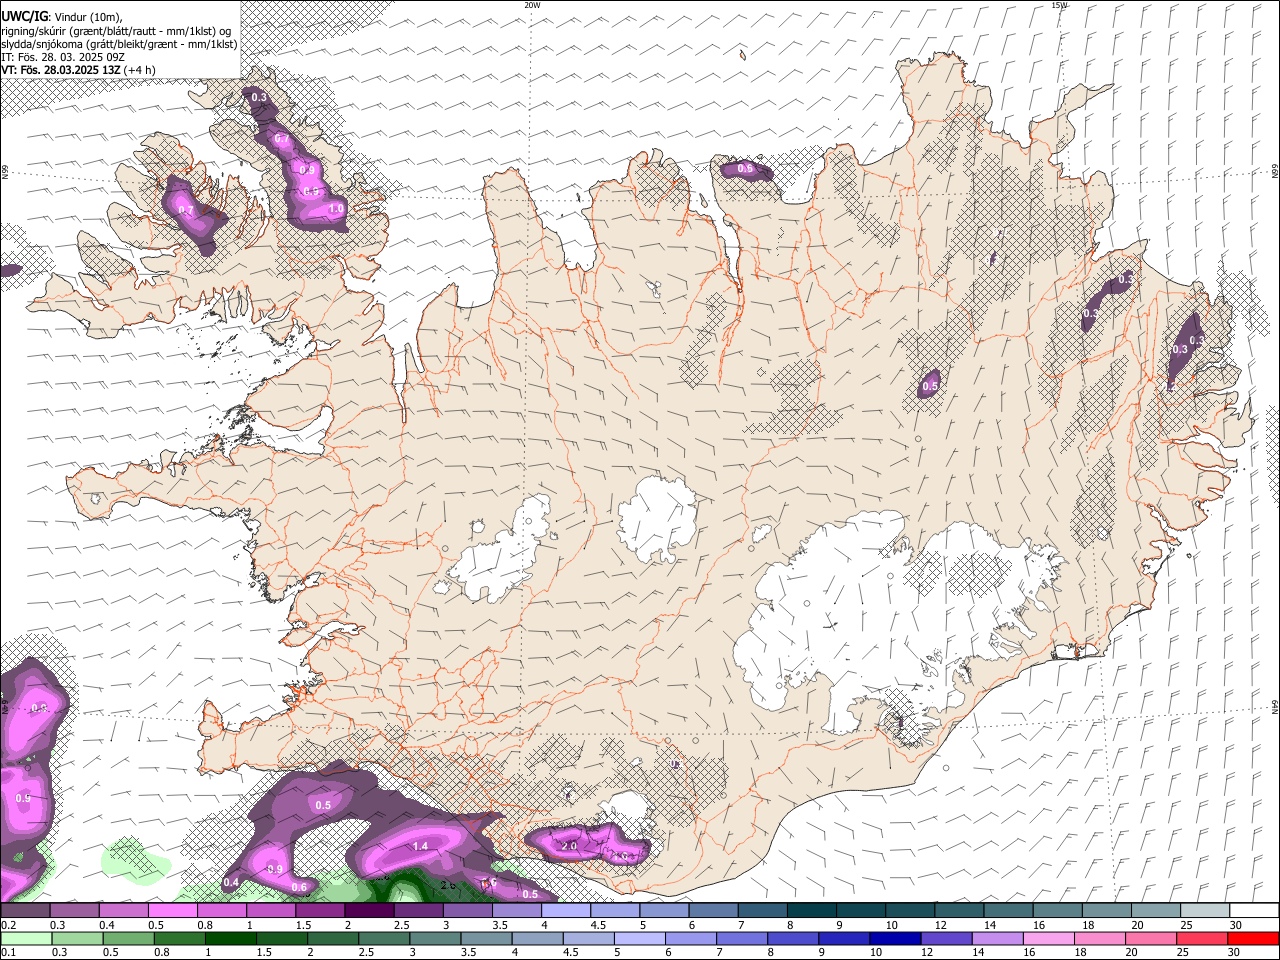The image size is (1280, 960).
Task: Click the '0.4' value near the bottom-left blob
Action: click(231, 882)
